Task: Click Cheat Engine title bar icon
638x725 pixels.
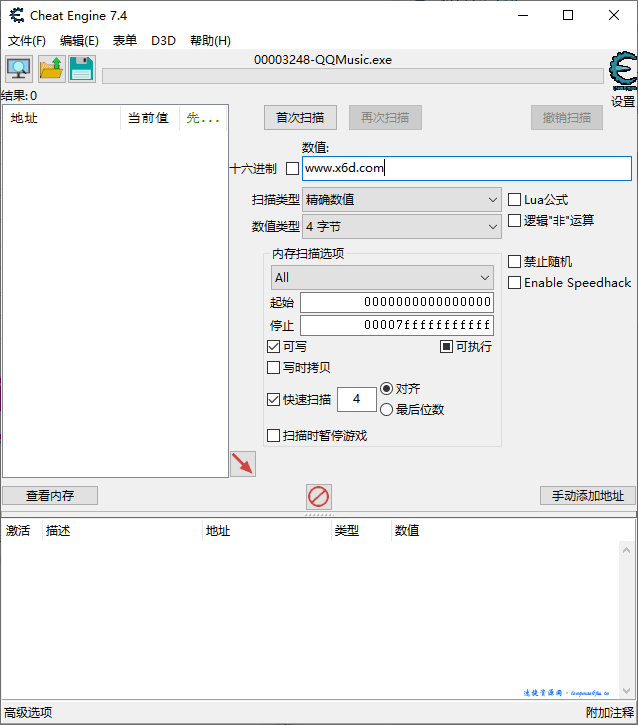Action: [x=17, y=16]
